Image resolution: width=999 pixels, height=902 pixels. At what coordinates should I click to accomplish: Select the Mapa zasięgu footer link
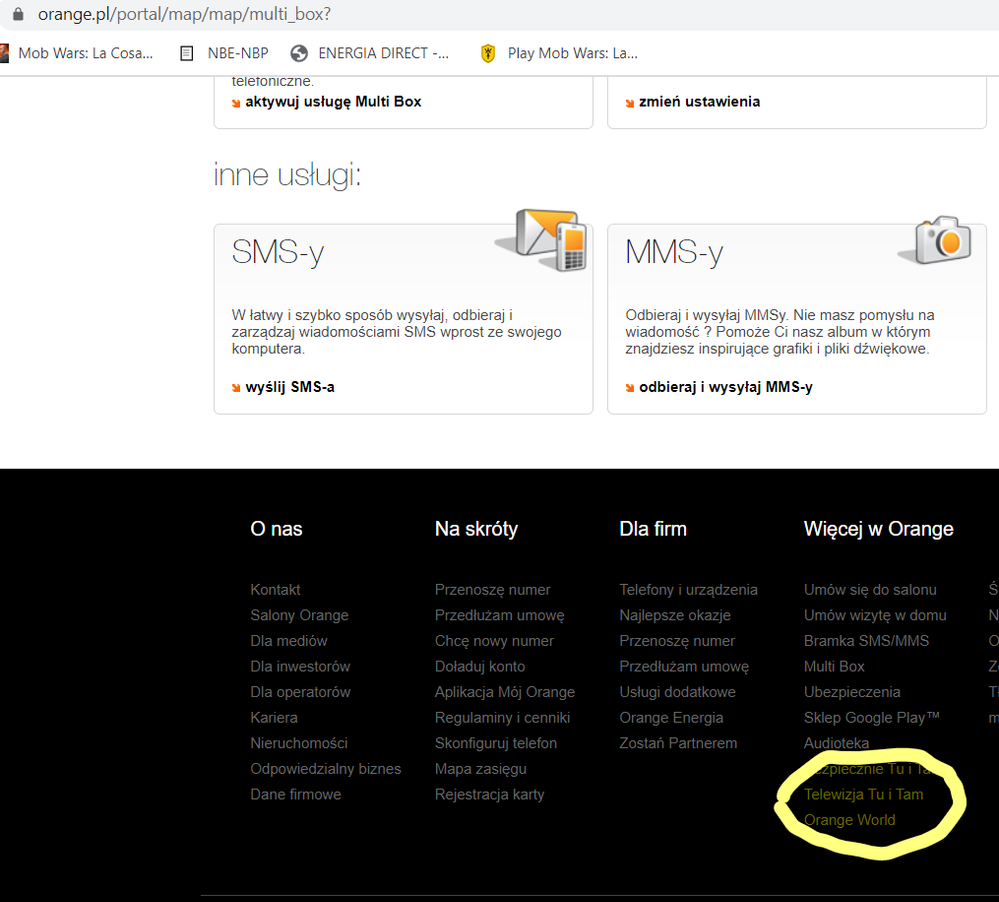[x=480, y=769]
